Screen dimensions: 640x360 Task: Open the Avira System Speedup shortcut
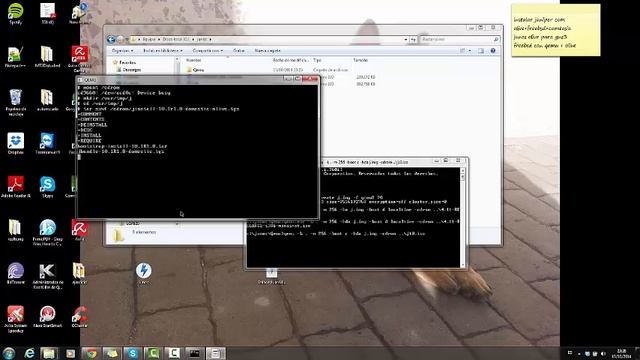click(16, 319)
